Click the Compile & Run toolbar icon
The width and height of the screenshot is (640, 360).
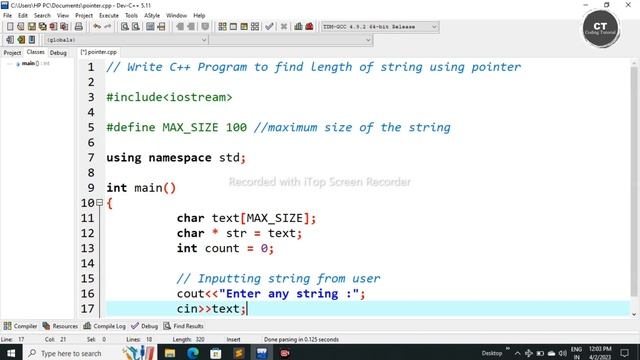244,27
